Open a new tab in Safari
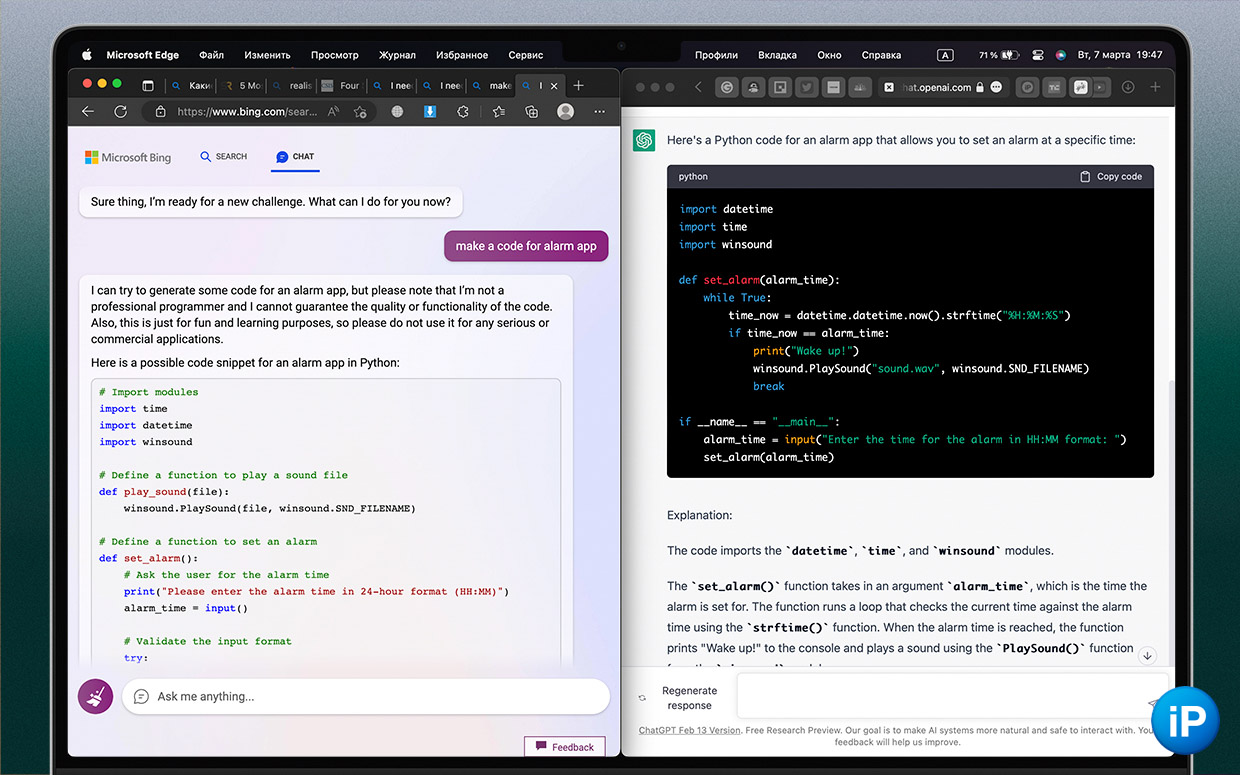 click(1155, 87)
